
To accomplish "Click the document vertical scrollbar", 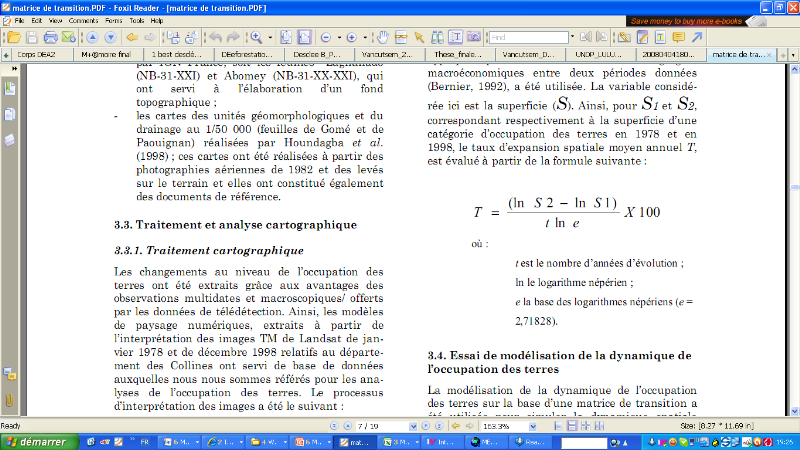I will tap(794, 240).
